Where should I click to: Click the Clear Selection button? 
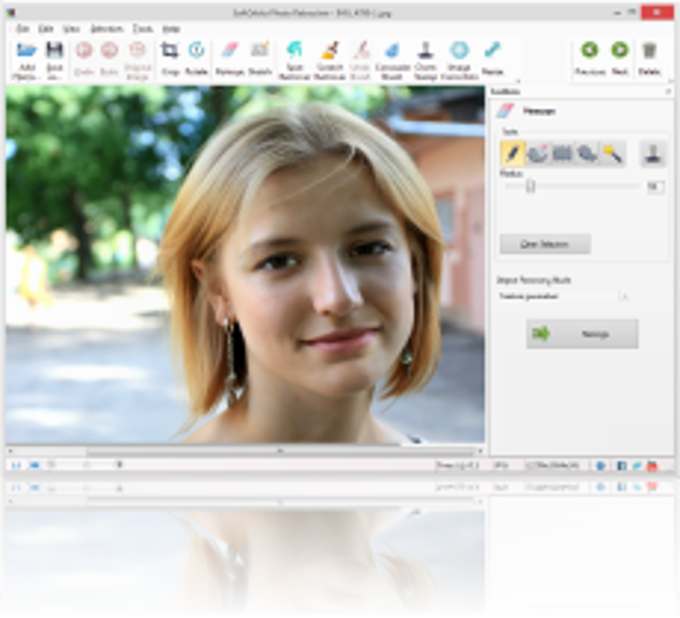click(x=544, y=243)
